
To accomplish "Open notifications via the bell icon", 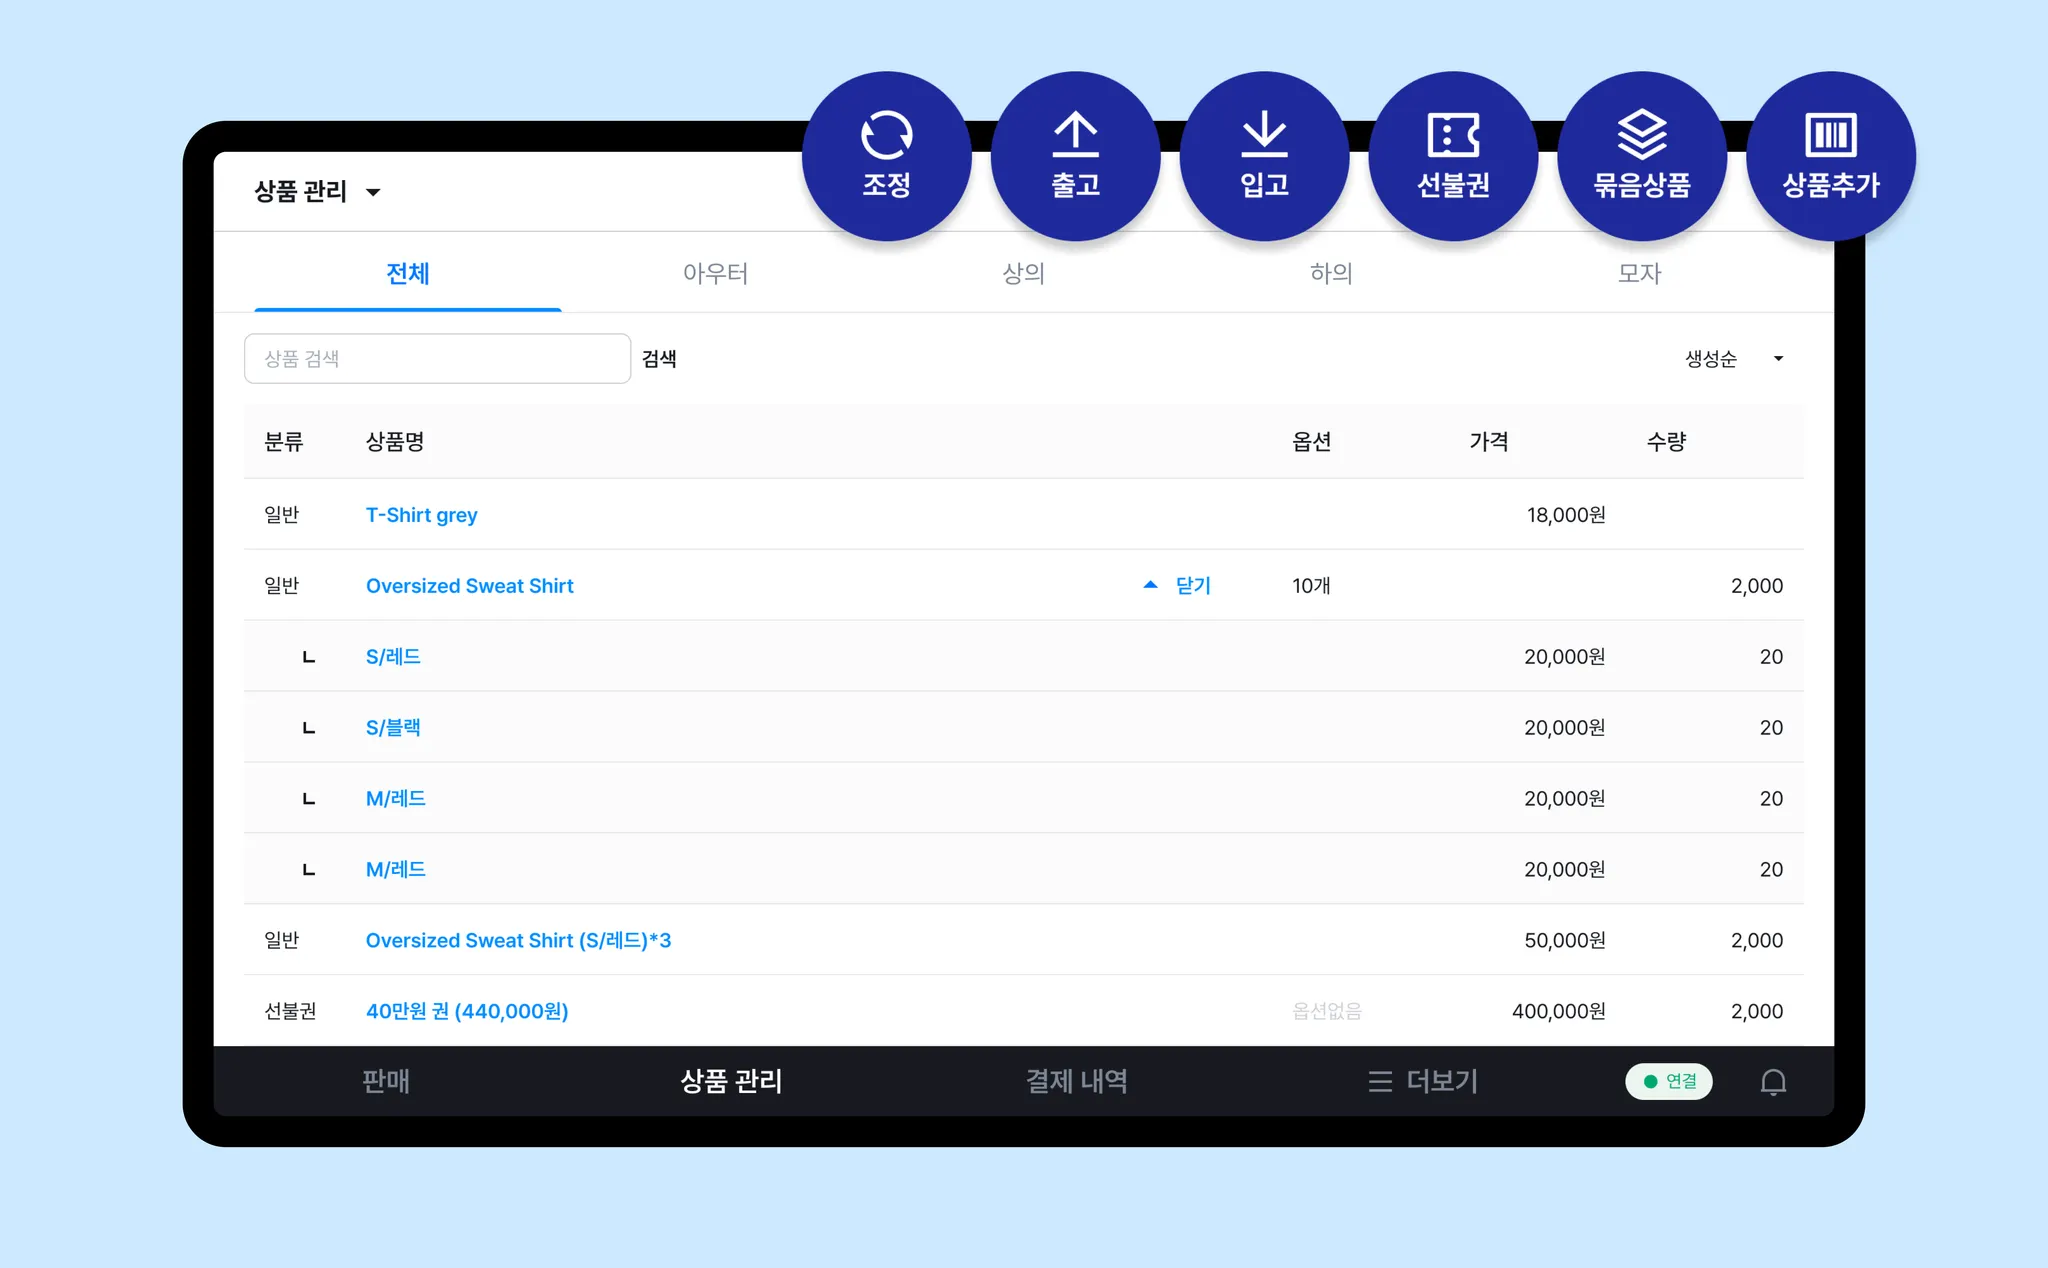I will pyautogui.click(x=1773, y=1082).
